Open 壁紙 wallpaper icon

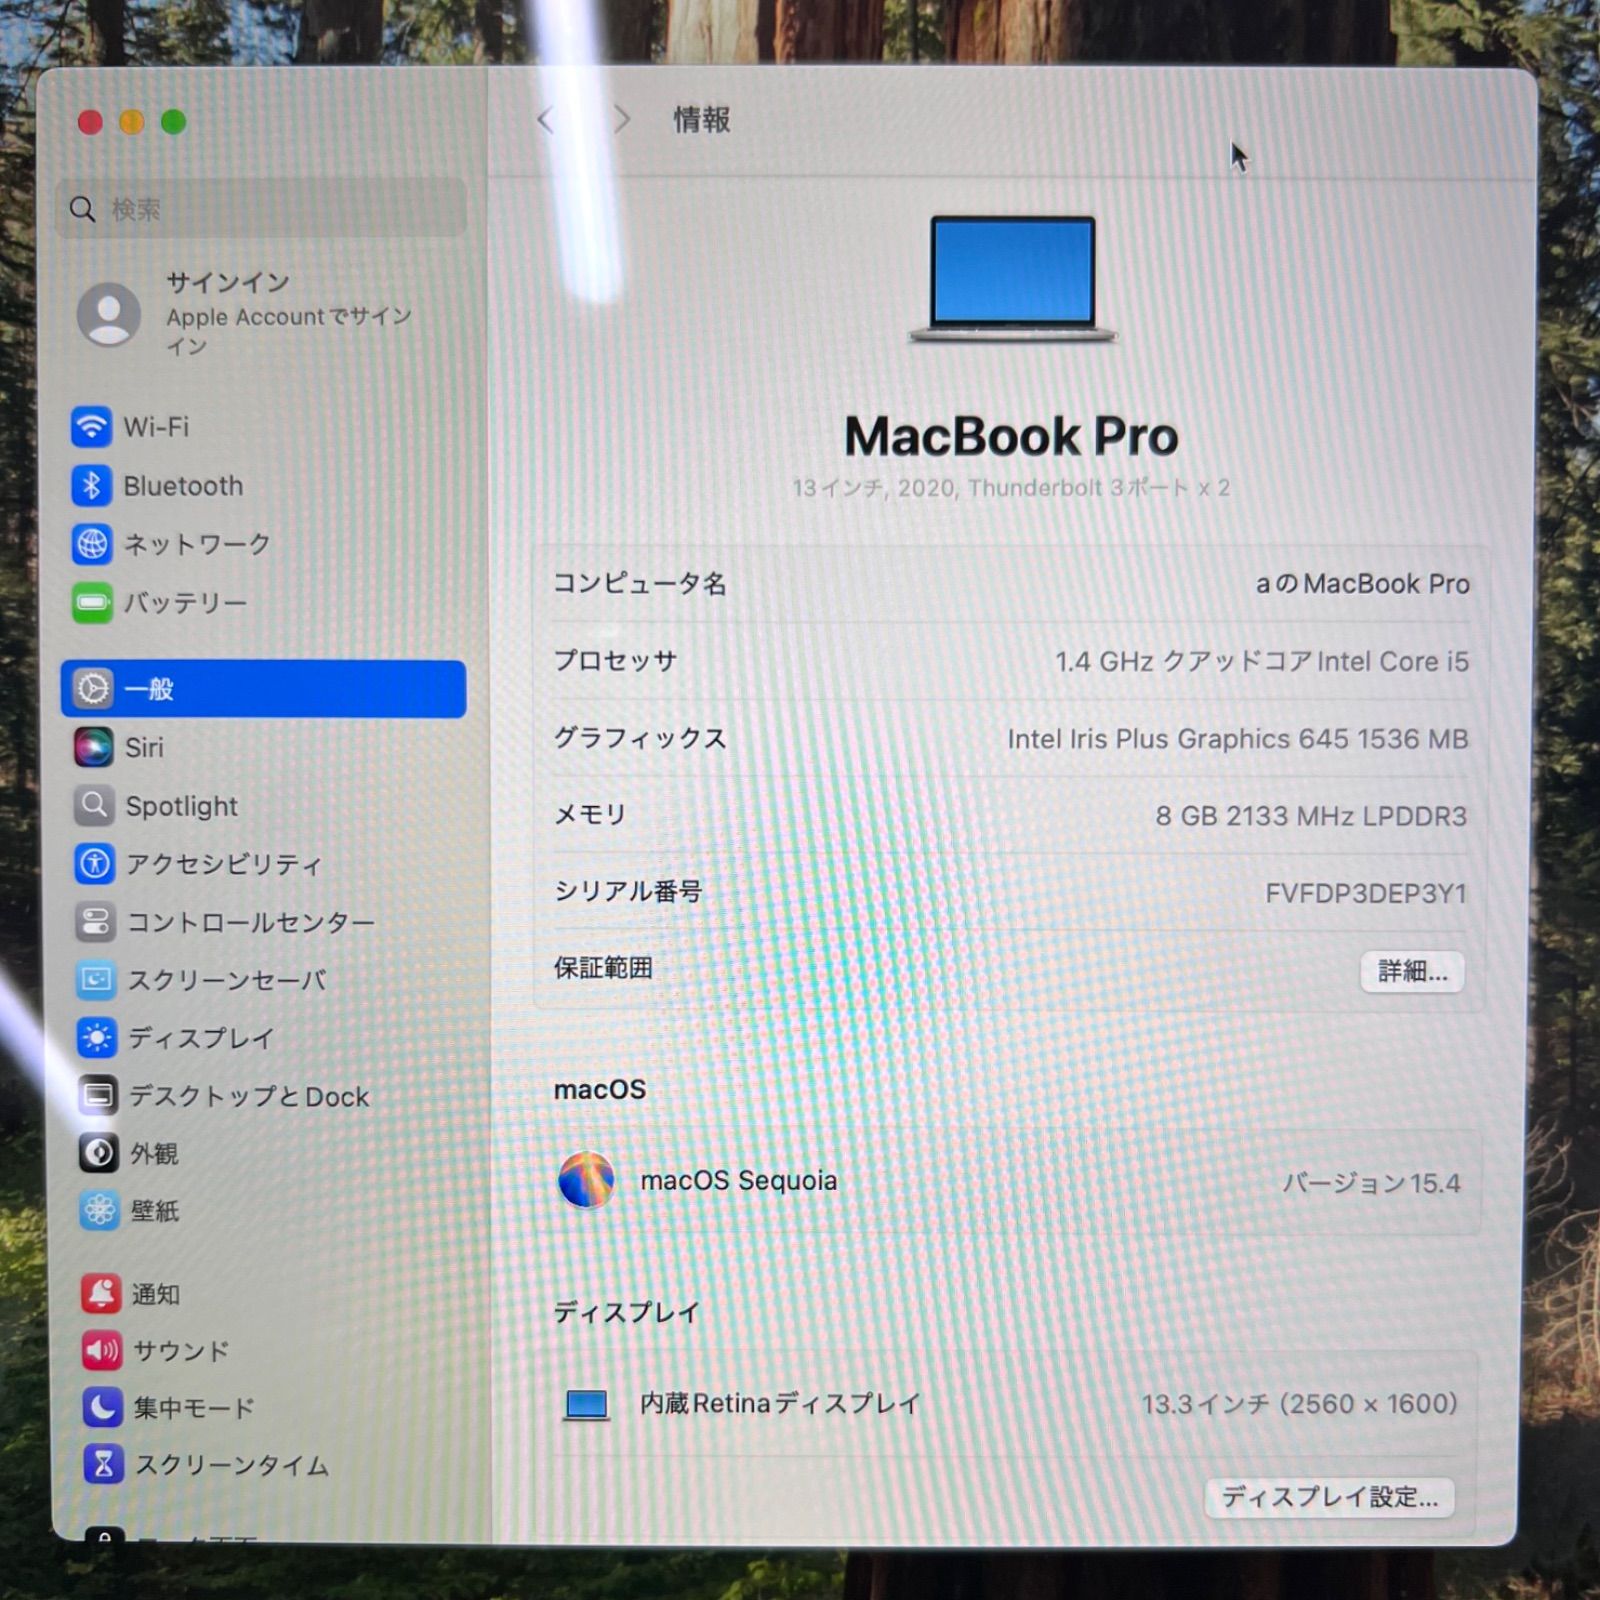100,1211
